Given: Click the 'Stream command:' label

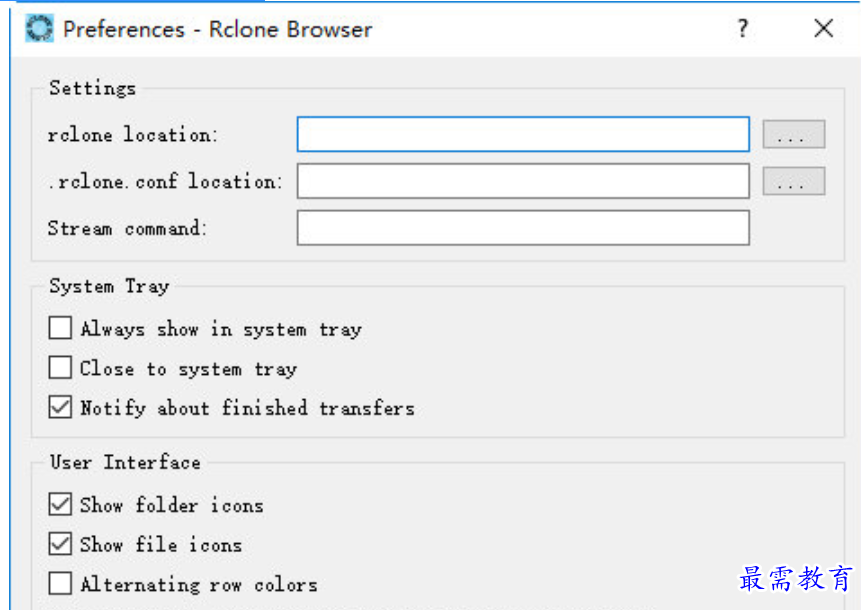Looking at the screenshot, I should [x=127, y=228].
